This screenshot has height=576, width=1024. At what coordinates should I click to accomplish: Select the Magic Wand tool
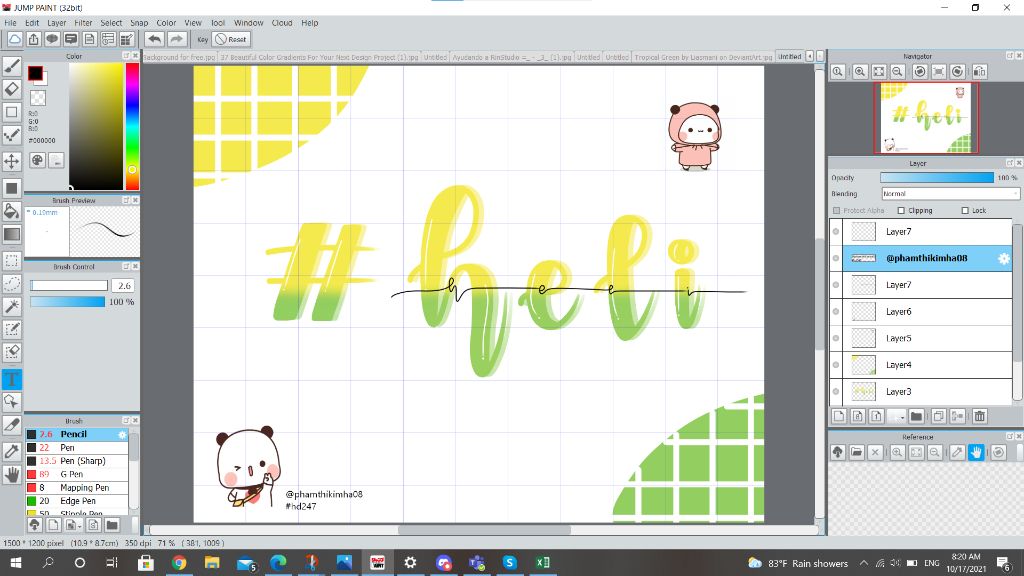coord(12,306)
